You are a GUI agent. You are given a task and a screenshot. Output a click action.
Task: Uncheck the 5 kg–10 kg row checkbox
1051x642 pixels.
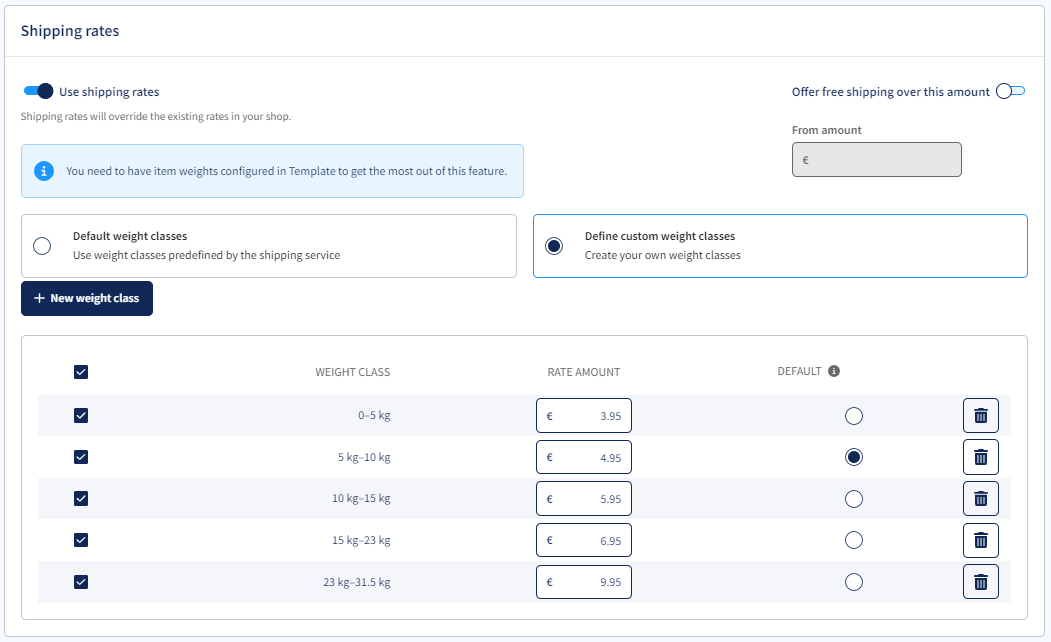(81, 457)
